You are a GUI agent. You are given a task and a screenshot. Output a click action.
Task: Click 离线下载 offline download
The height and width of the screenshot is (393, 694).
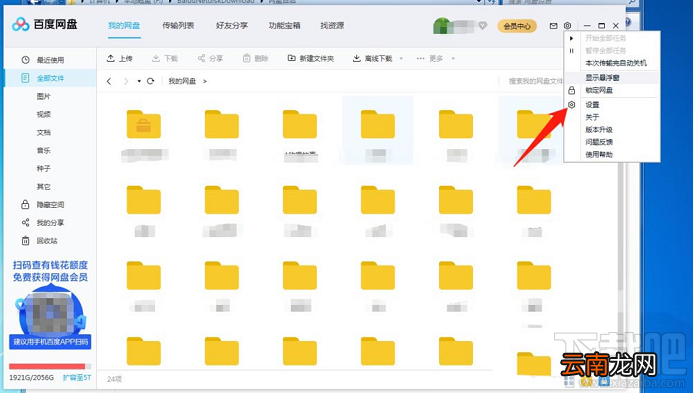coord(373,58)
